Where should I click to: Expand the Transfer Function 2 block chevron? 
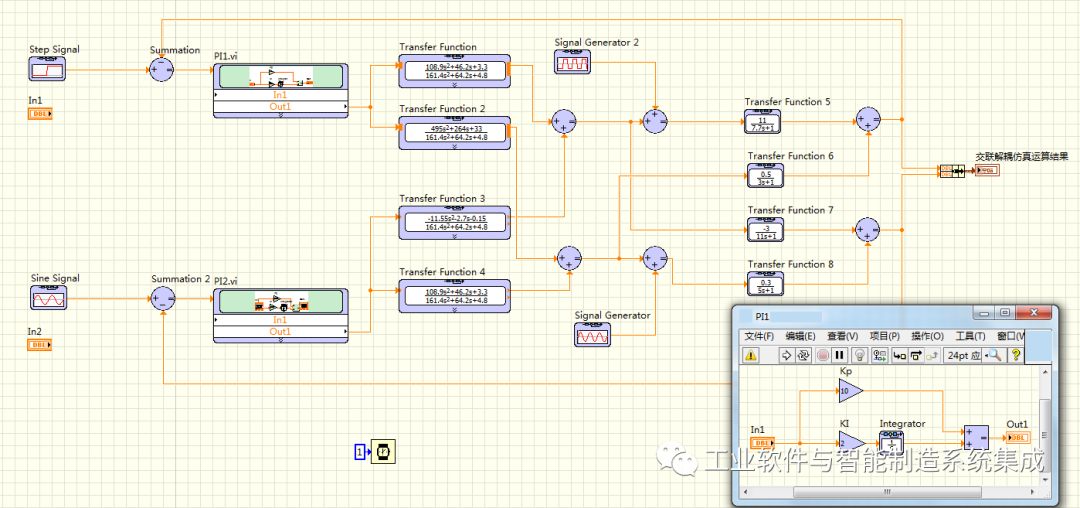454,147
